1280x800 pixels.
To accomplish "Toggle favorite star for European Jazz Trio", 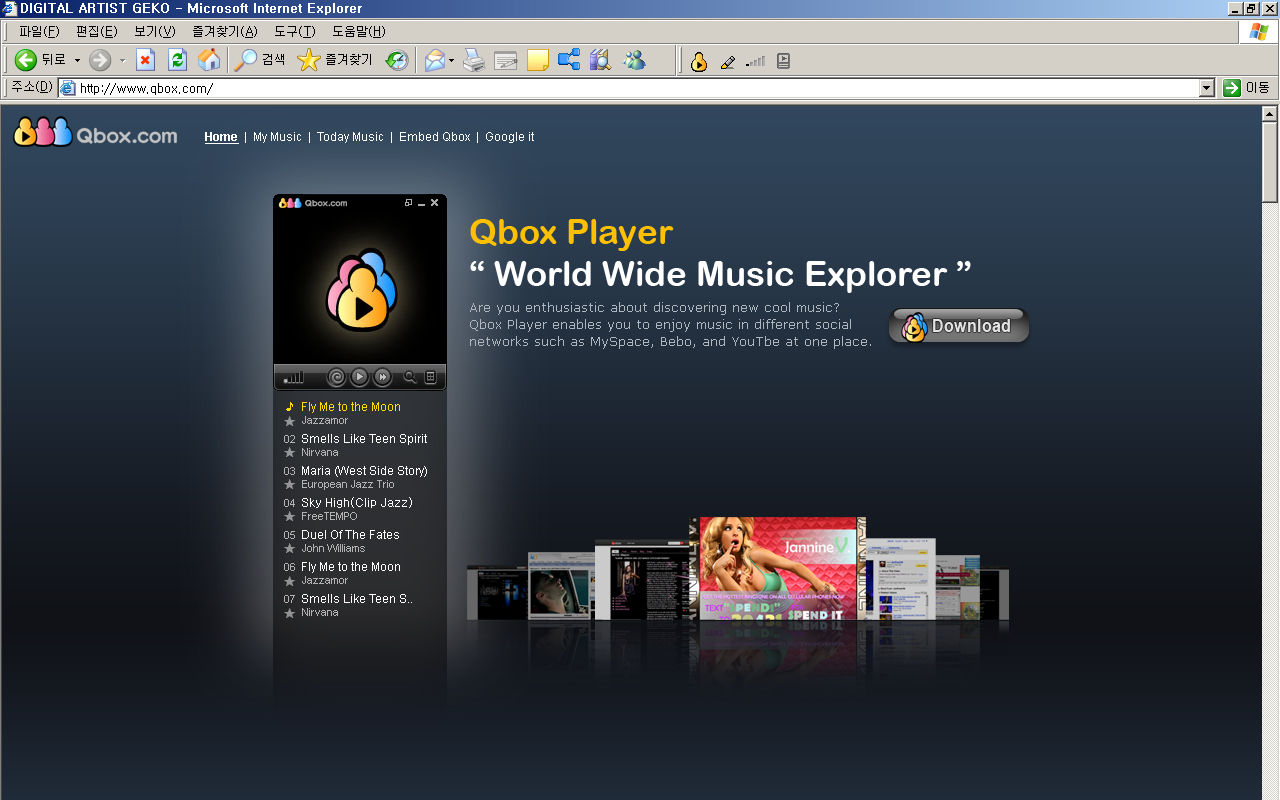I will coord(290,485).
